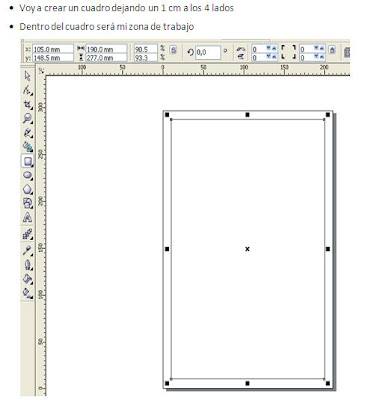Select the Text tool
The height and width of the screenshot is (400, 383).
[28, 218]
